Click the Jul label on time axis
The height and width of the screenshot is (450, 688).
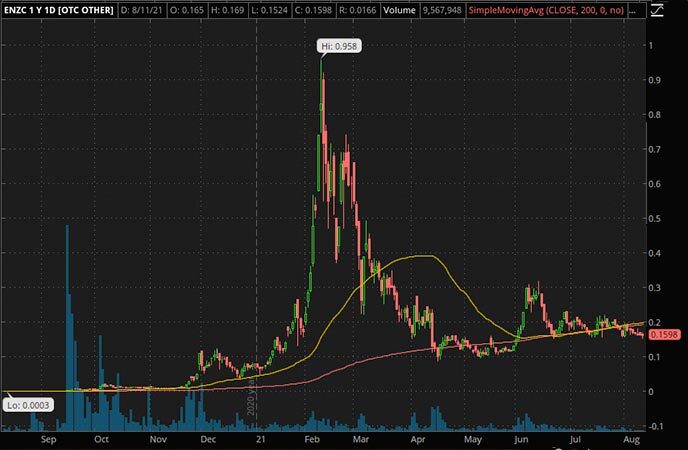pyautogui.click(x=575, y=439)
